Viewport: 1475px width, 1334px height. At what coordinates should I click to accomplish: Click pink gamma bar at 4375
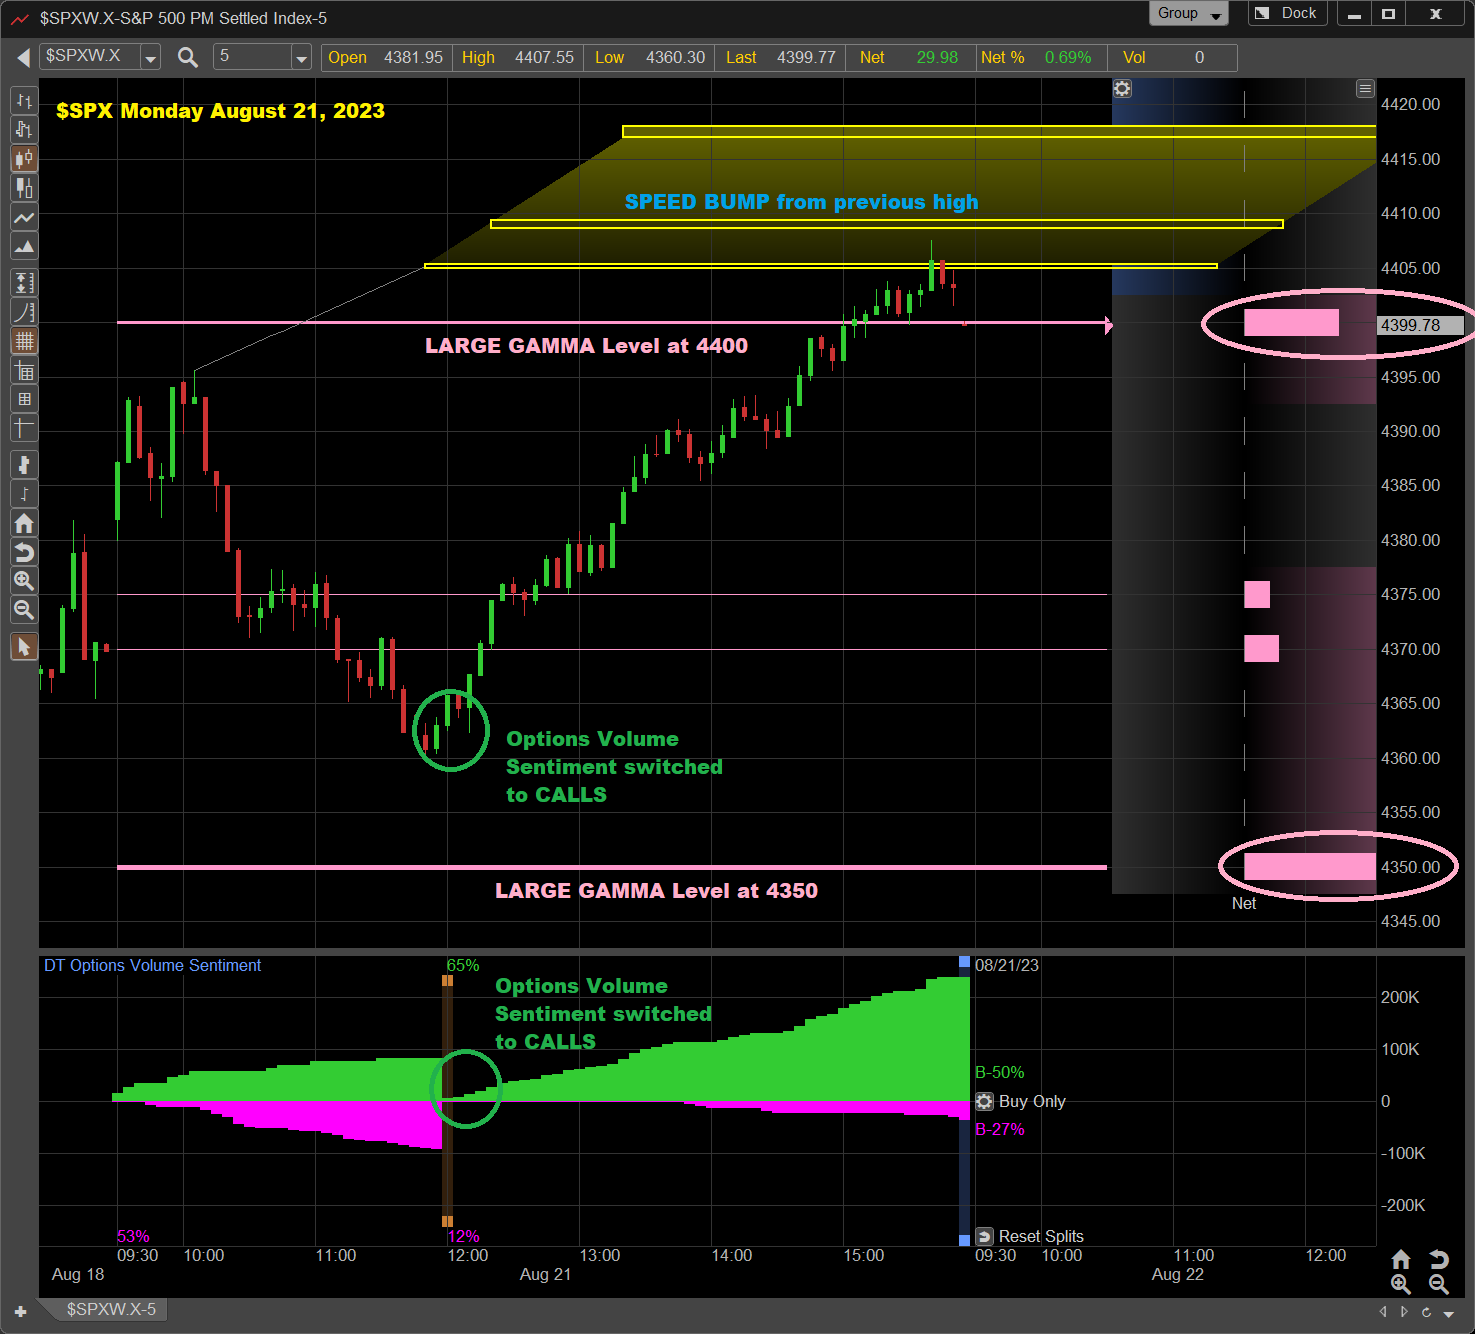pyautogui.click(x=1257, y=594)
